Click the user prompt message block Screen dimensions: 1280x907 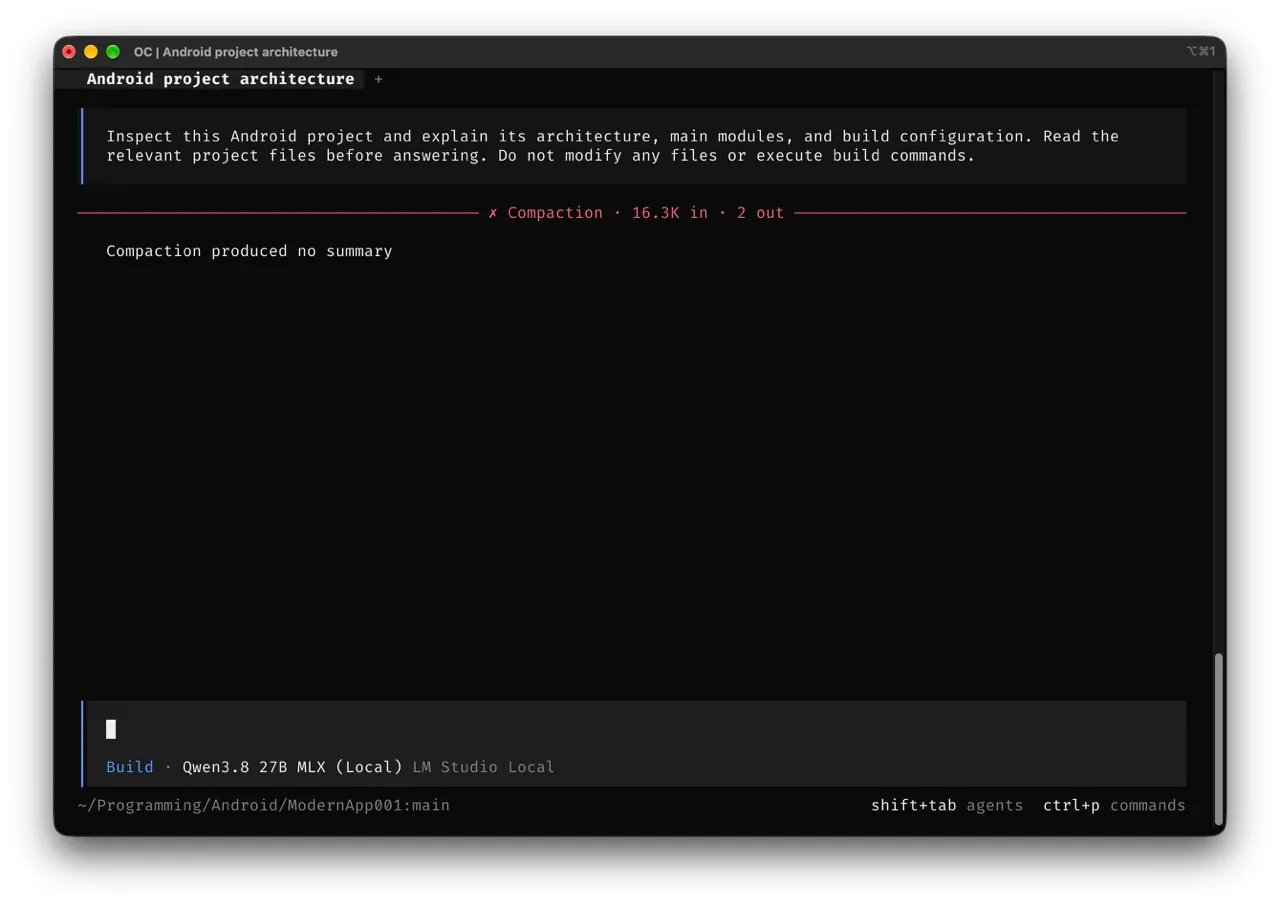tap(634, 146)
